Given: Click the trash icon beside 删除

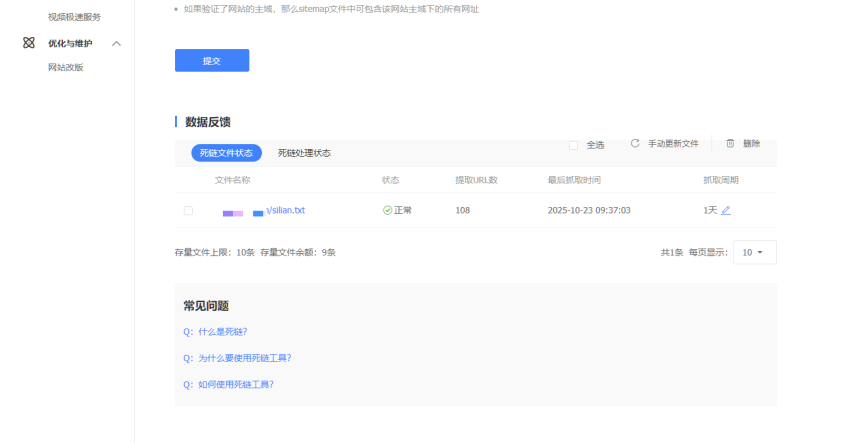Looking at the screenshot, I should [x=730, y=144].
